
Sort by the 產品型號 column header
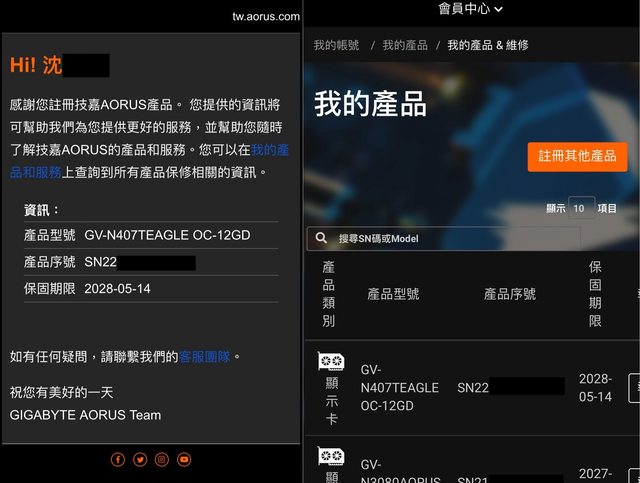coord(394,294)
